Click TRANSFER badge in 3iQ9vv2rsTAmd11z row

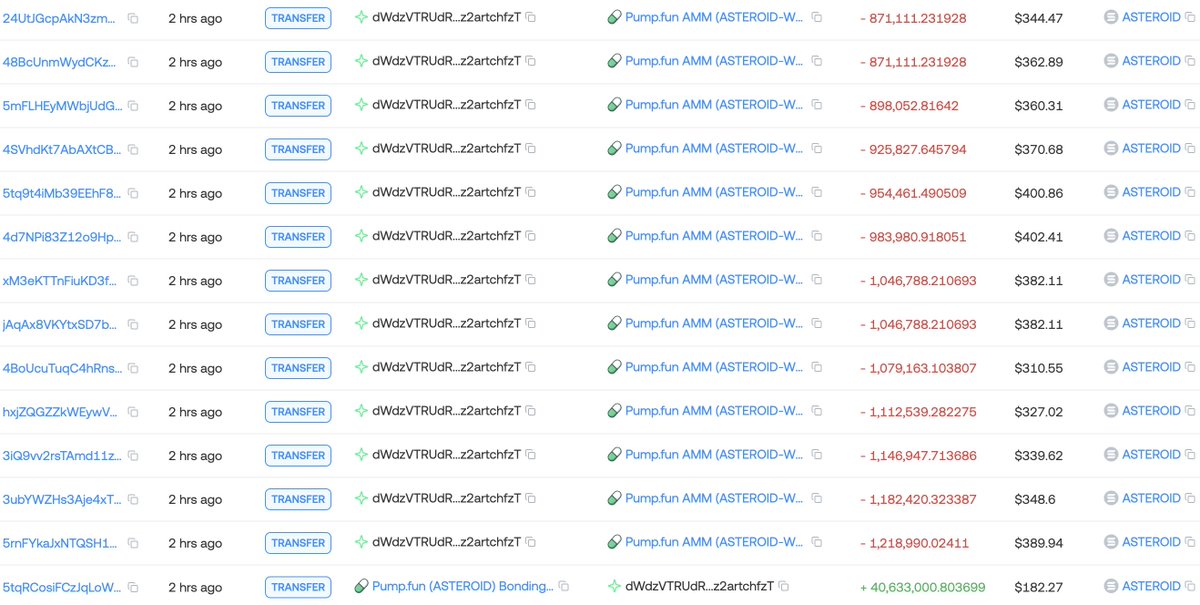pos(298,455)
